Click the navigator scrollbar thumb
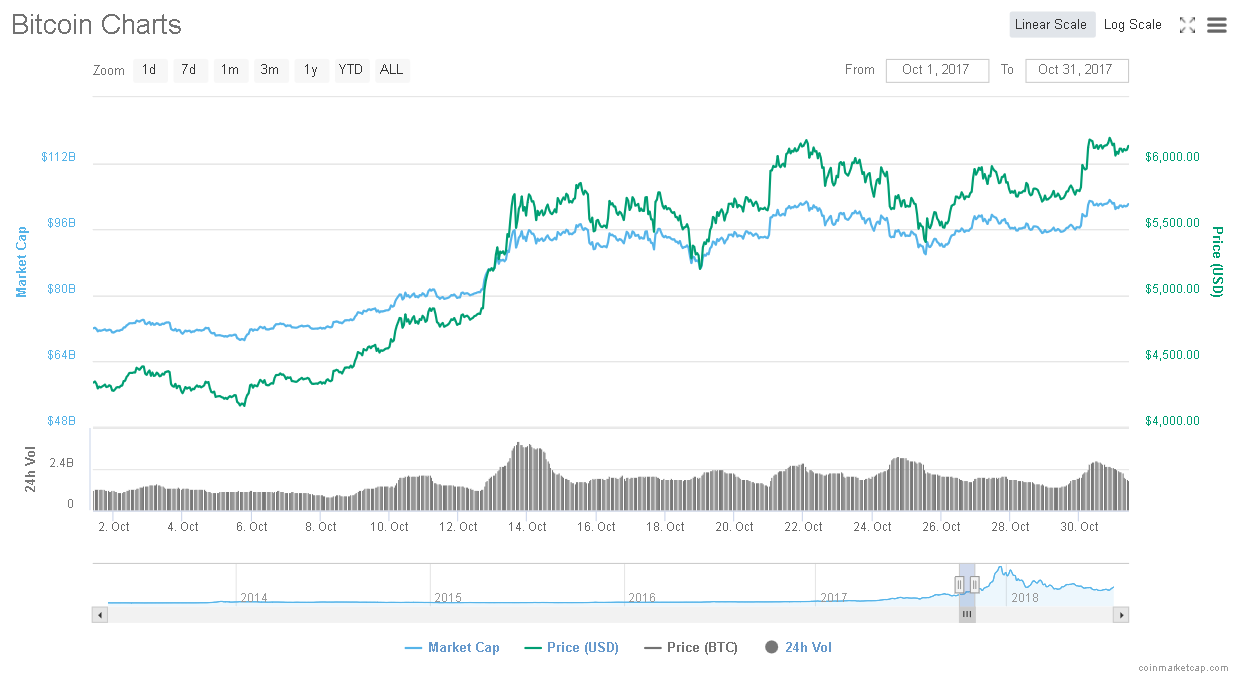The height and width of the screenshot is (676, 1240). pyautogui.click(x=967, y=615)
